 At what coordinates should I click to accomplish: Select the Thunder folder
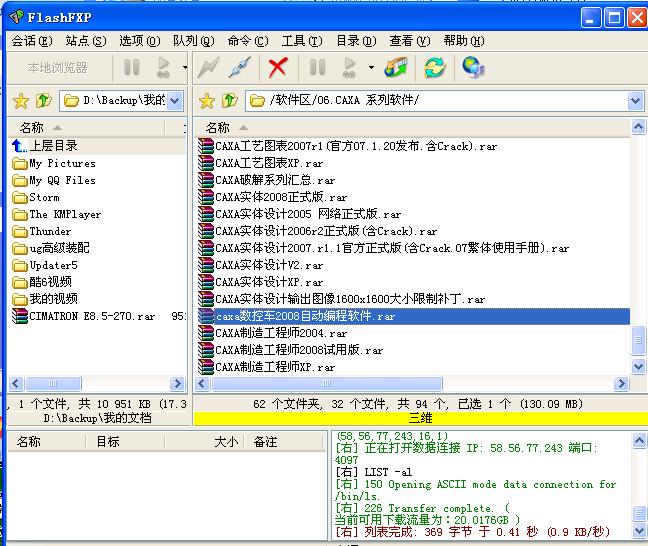(x=42, y=231)
